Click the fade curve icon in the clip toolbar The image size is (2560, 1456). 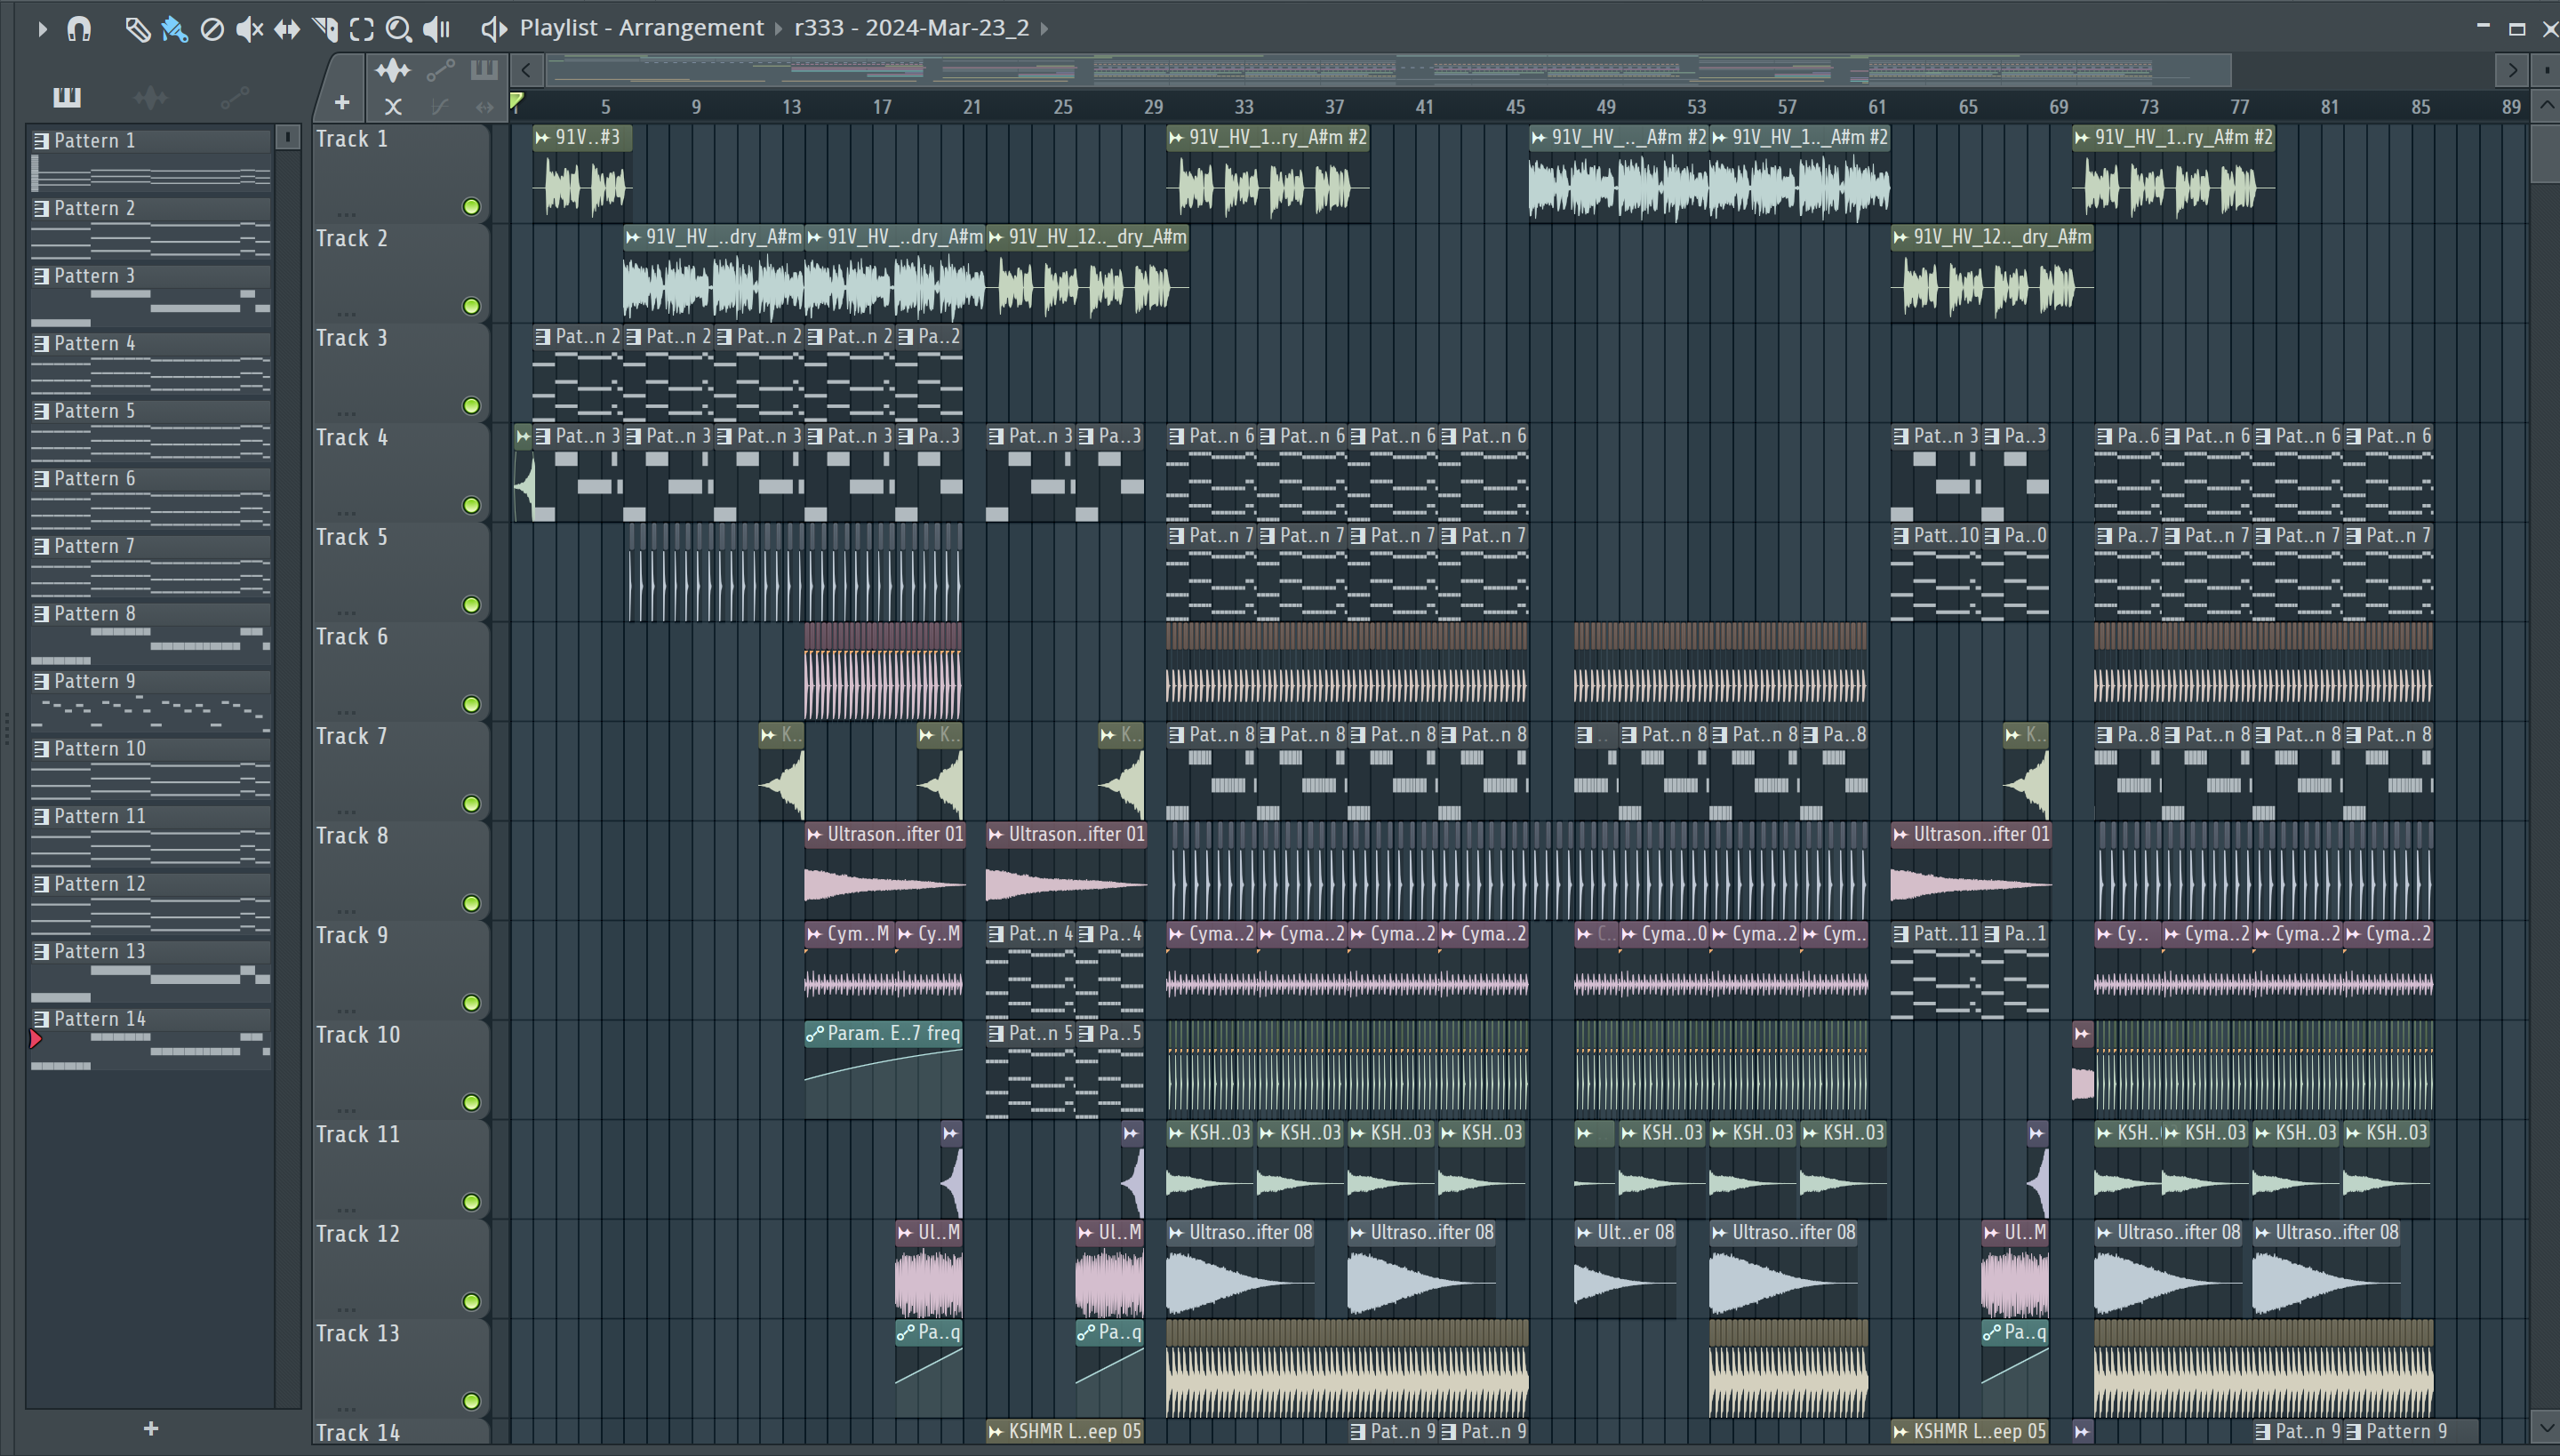(x=439, y=106)
